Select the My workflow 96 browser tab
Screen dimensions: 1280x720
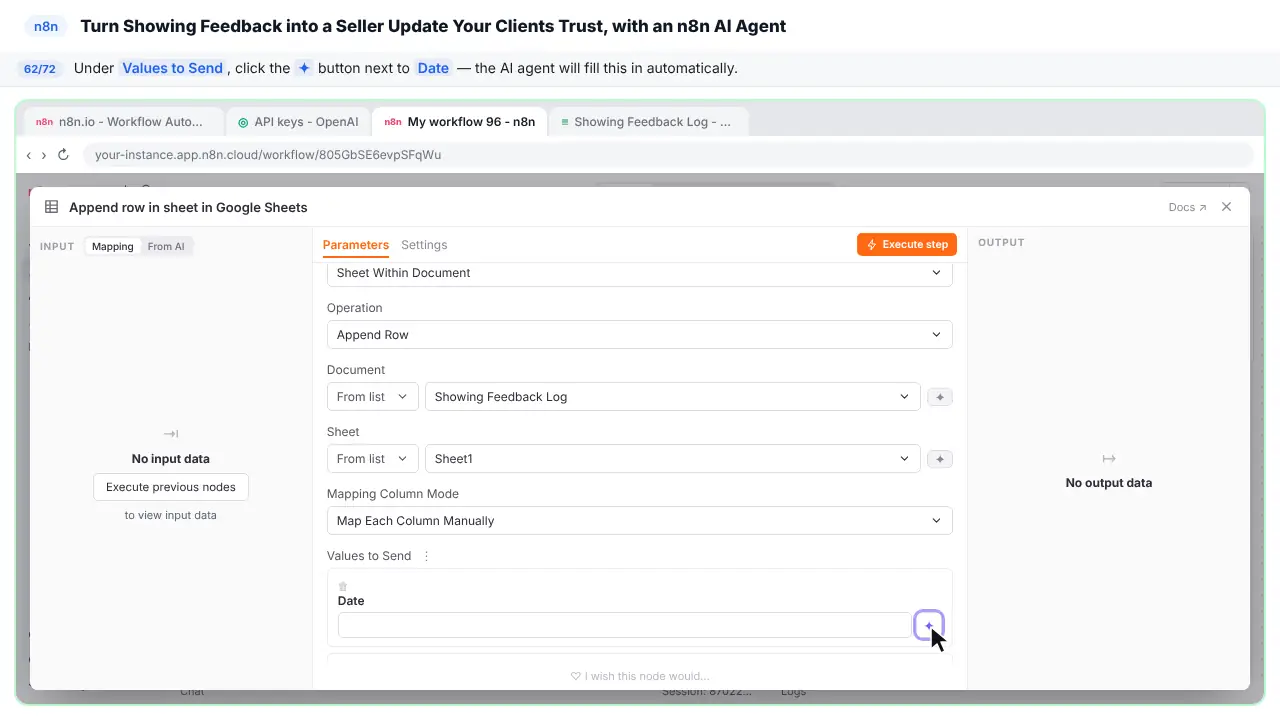pos(459,122)
